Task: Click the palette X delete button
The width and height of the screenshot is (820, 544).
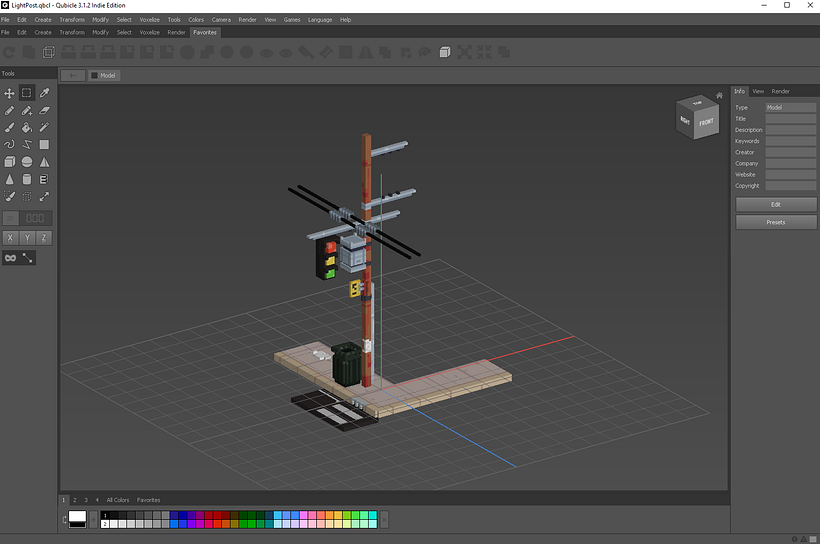Action: click(x=384, y=520)
